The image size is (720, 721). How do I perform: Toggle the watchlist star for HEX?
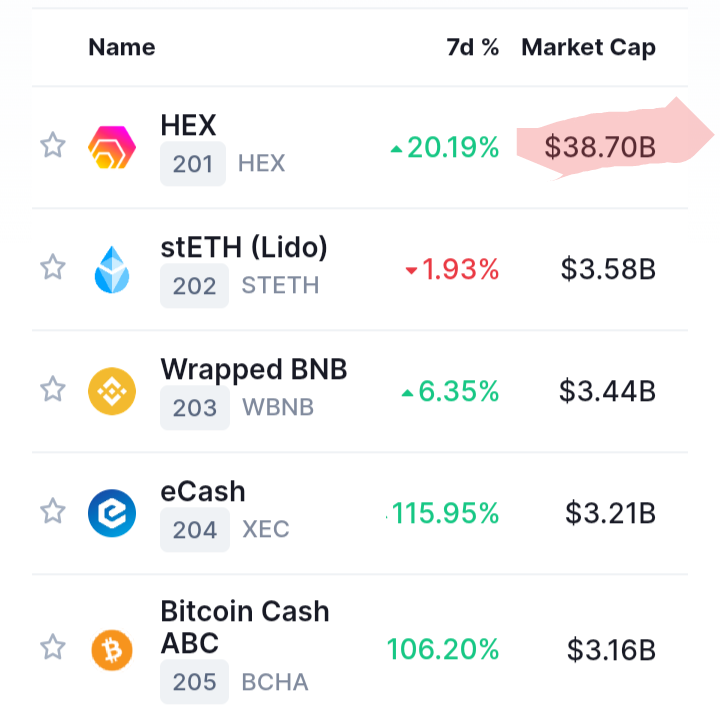53,145
